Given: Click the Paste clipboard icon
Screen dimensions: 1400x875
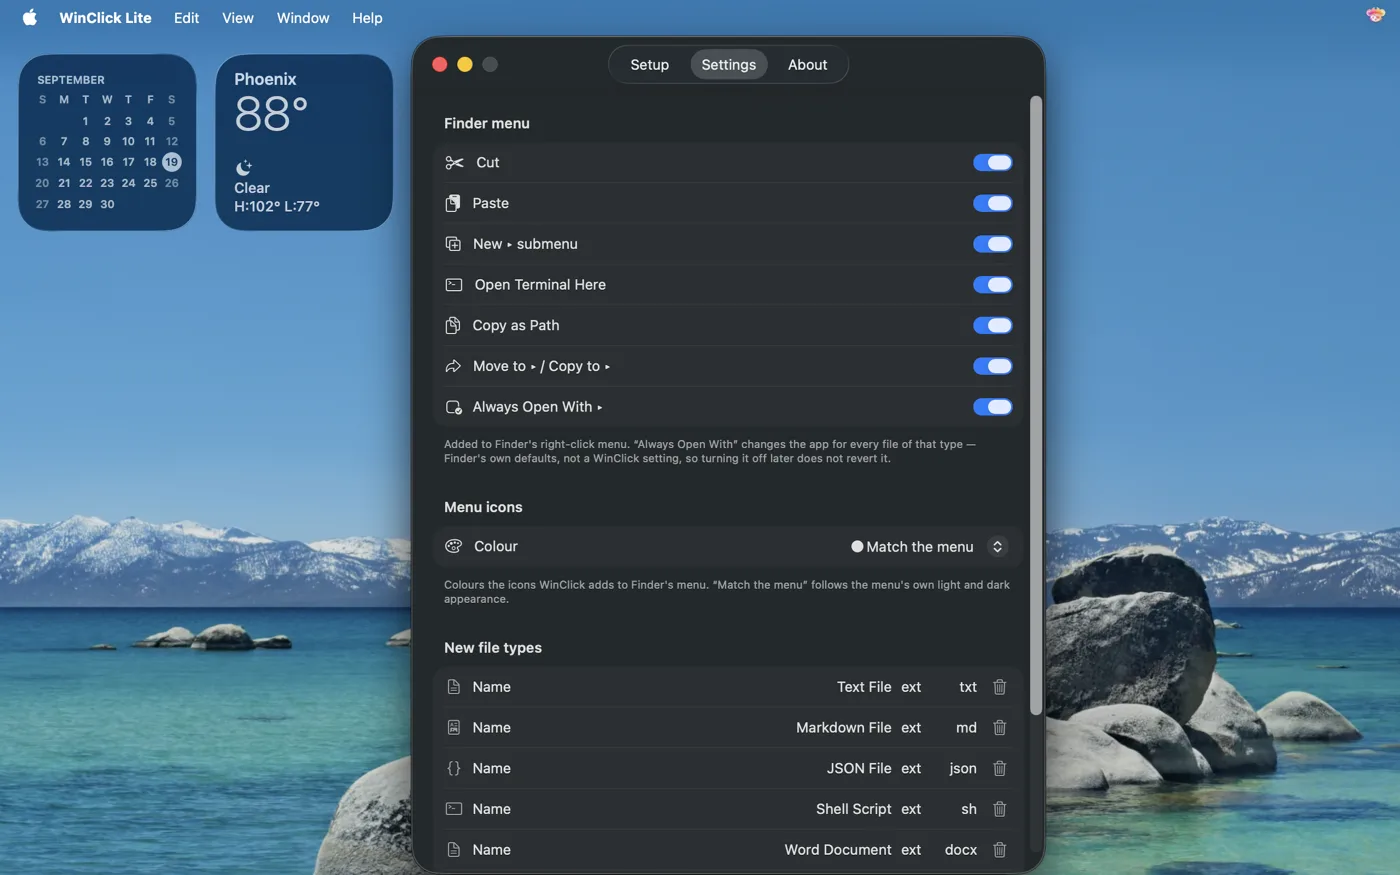Looking at the screenshot, I should pyautogui.click(x=453, y=203).
